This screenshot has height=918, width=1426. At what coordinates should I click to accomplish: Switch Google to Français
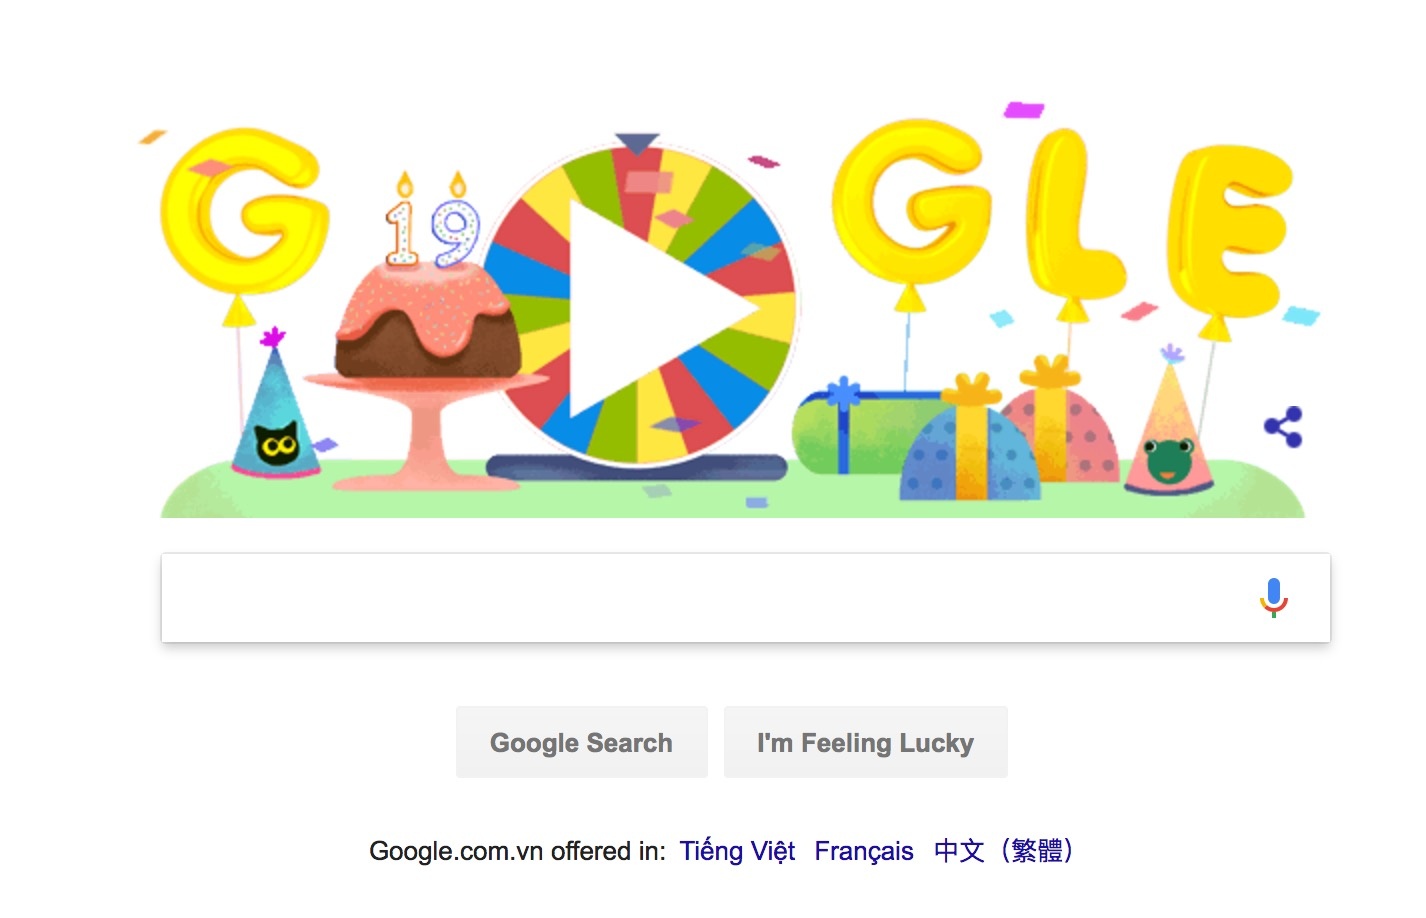(x=864, y=851)
